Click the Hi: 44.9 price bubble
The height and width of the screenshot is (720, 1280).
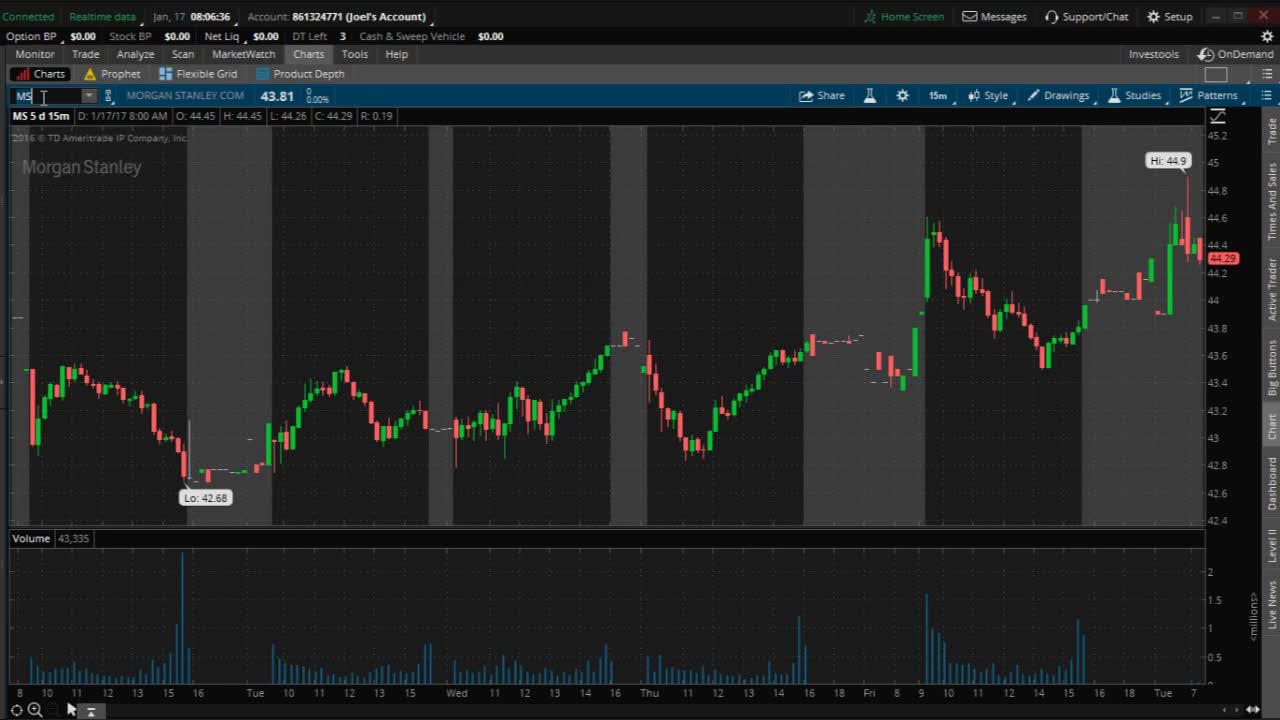(x=1168, y=160)
